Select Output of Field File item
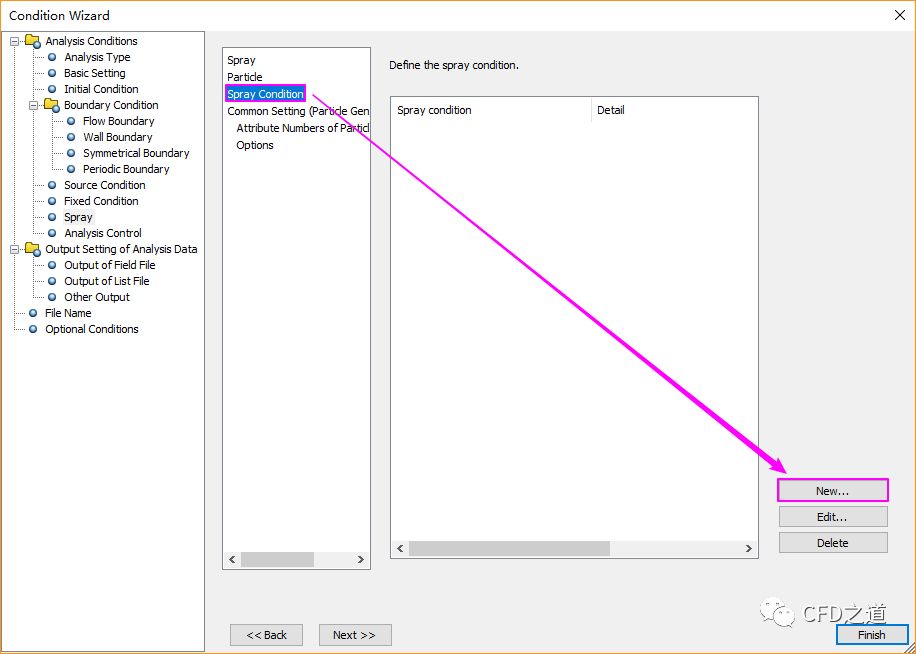Screen dimensions: 916x654 (110, 265)
